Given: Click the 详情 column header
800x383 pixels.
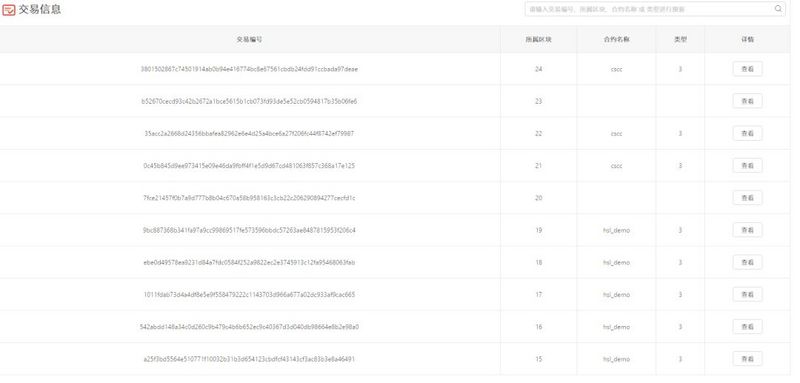Looking at the screenshot, I should pyautogui.click(x=747, y=39).
